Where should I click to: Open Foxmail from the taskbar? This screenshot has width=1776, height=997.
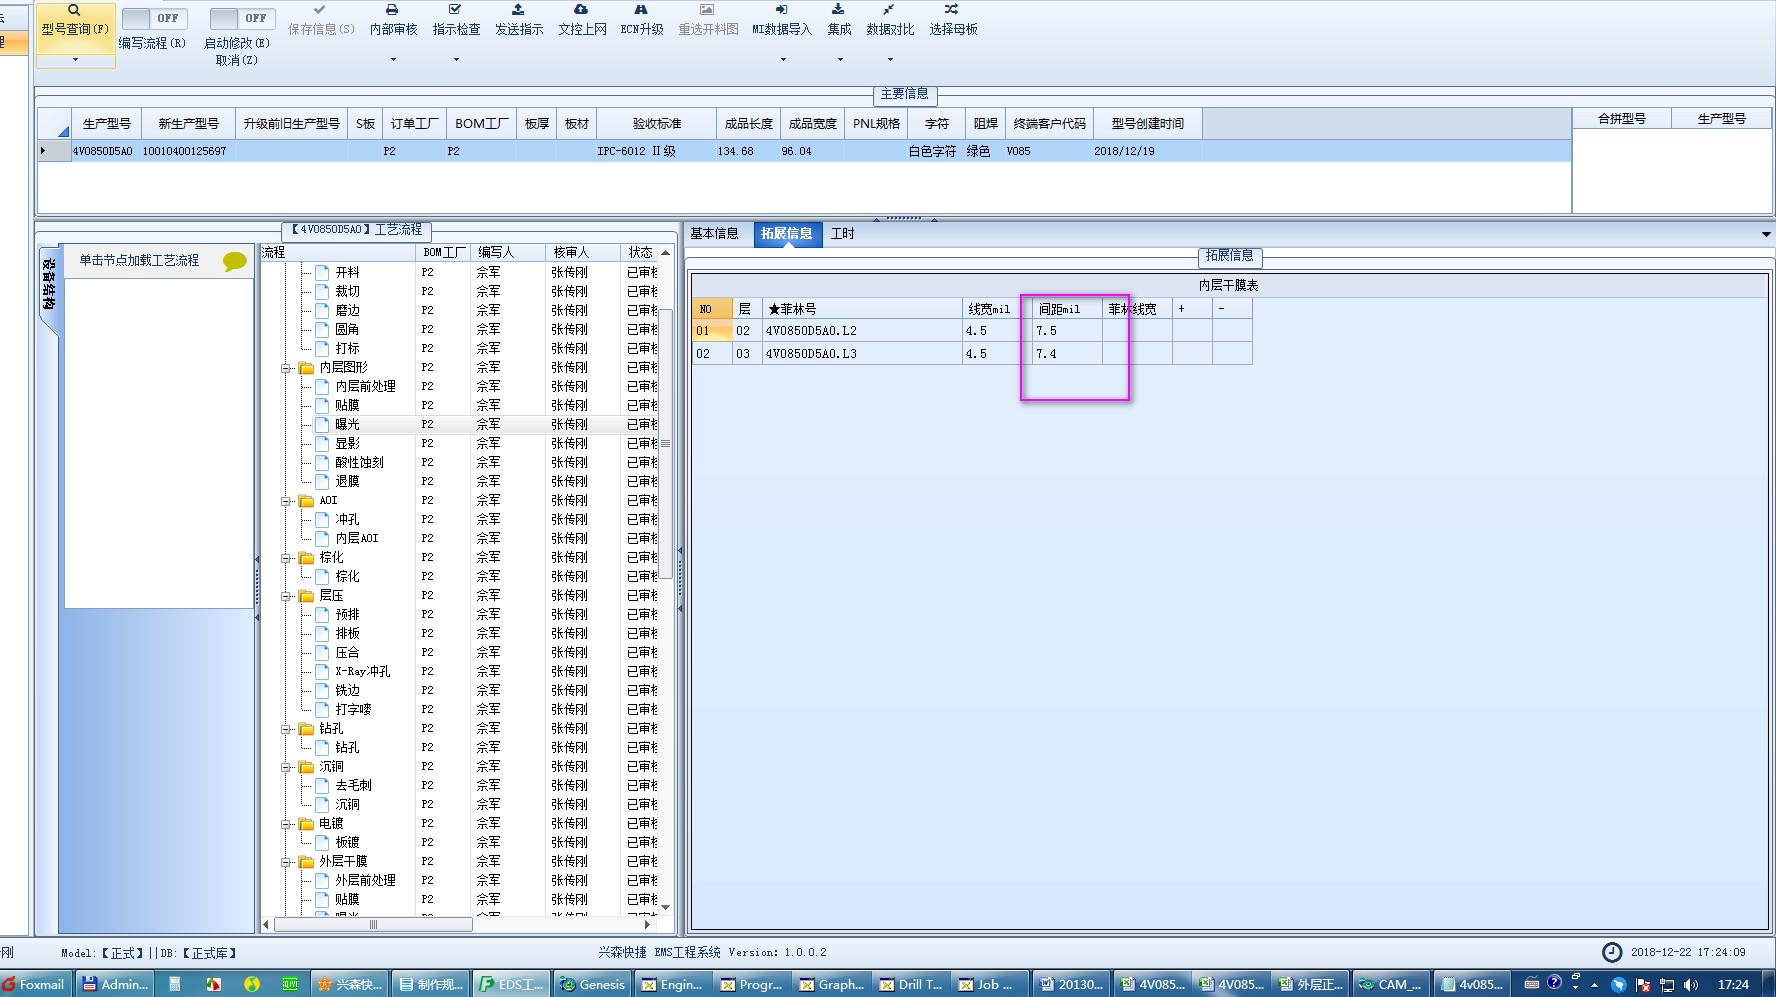[x=34, y=984]
